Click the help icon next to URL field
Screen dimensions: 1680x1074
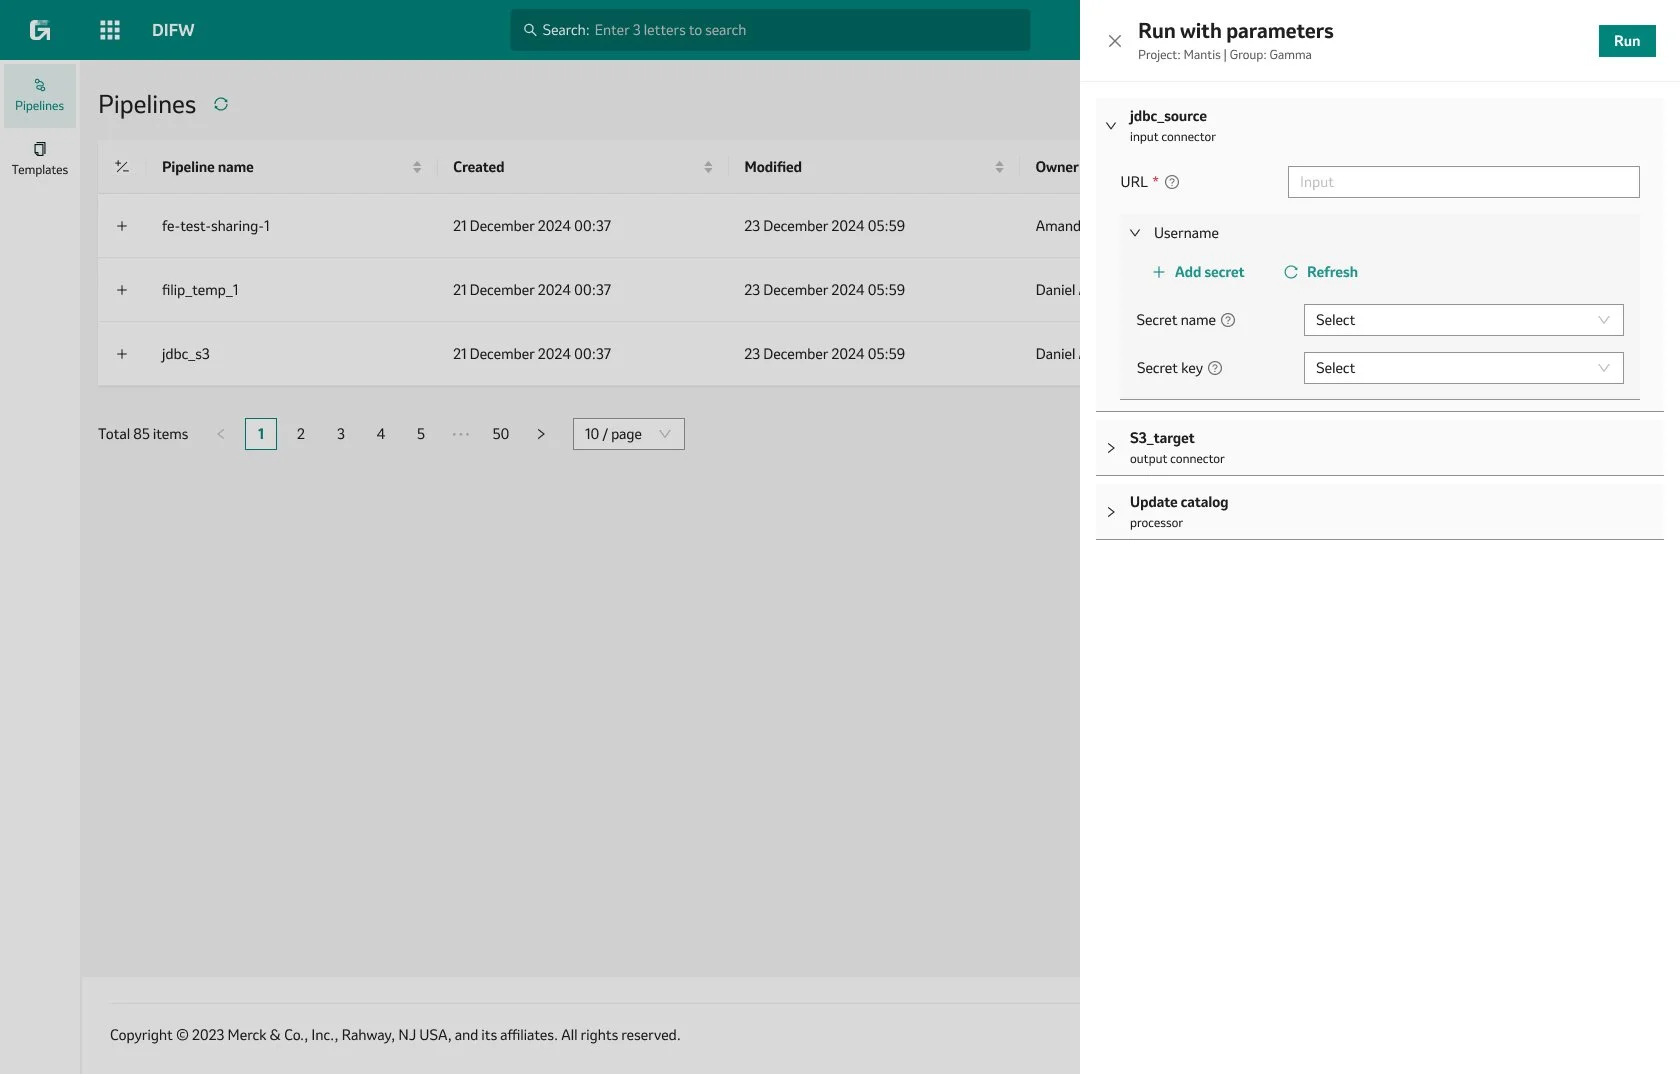click(1171, 182)
